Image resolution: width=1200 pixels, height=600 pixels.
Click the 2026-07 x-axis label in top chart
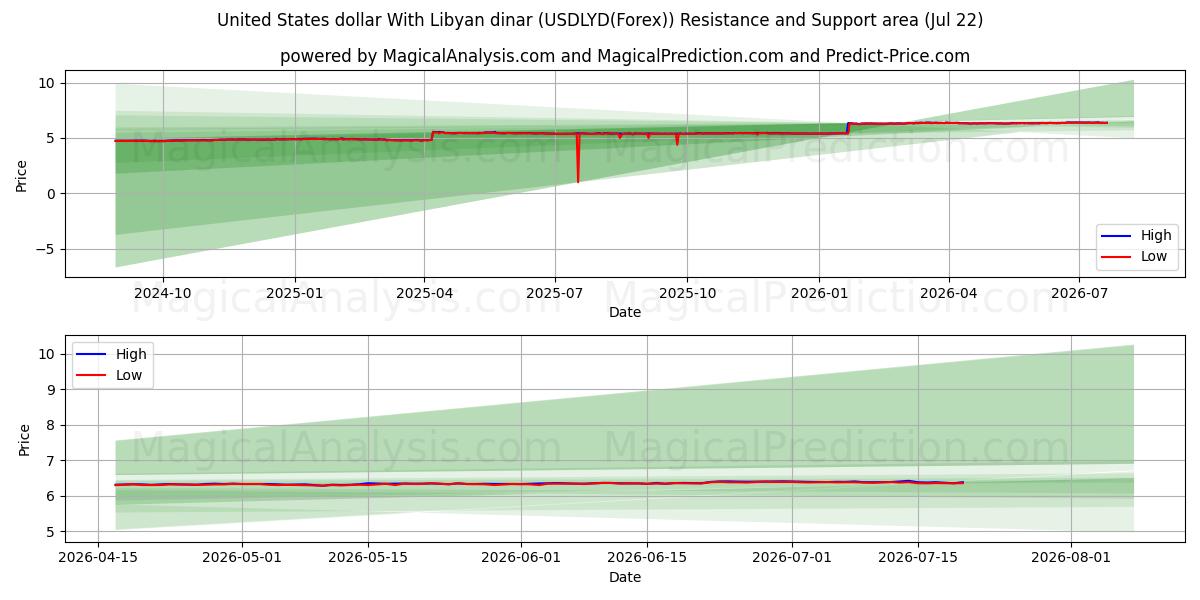tap(1079, 292)
